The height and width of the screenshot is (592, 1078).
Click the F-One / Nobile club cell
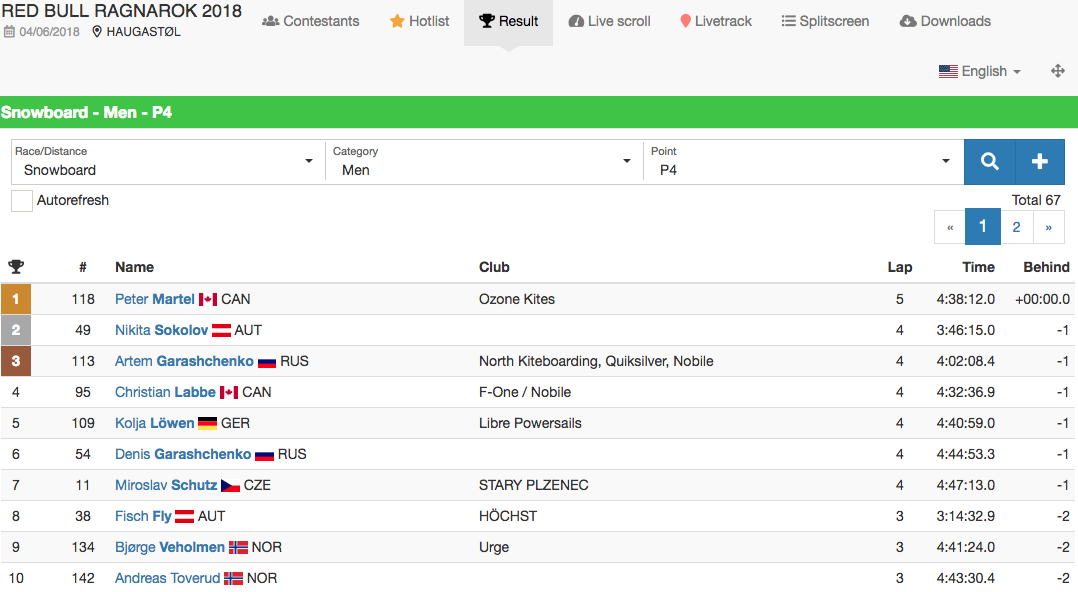click(x=525, y=392)
